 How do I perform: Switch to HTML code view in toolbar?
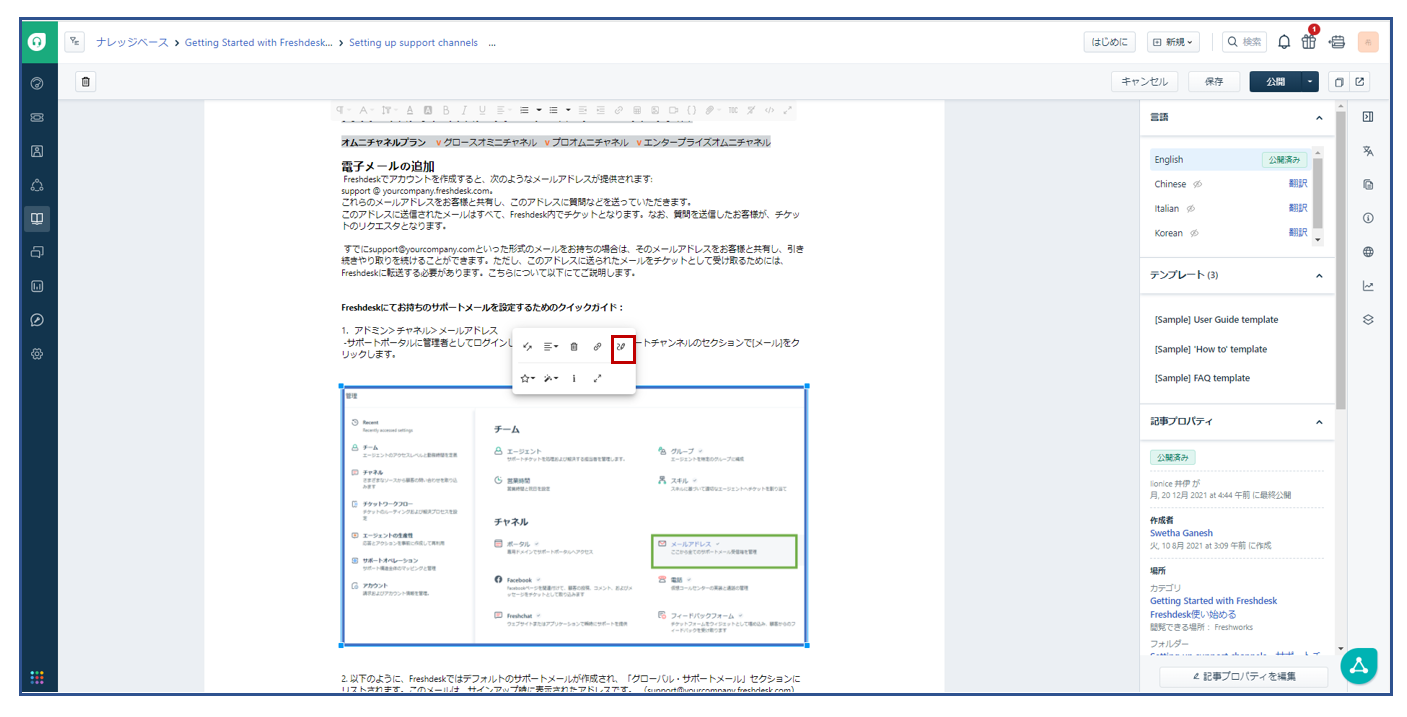pos(769,110)
